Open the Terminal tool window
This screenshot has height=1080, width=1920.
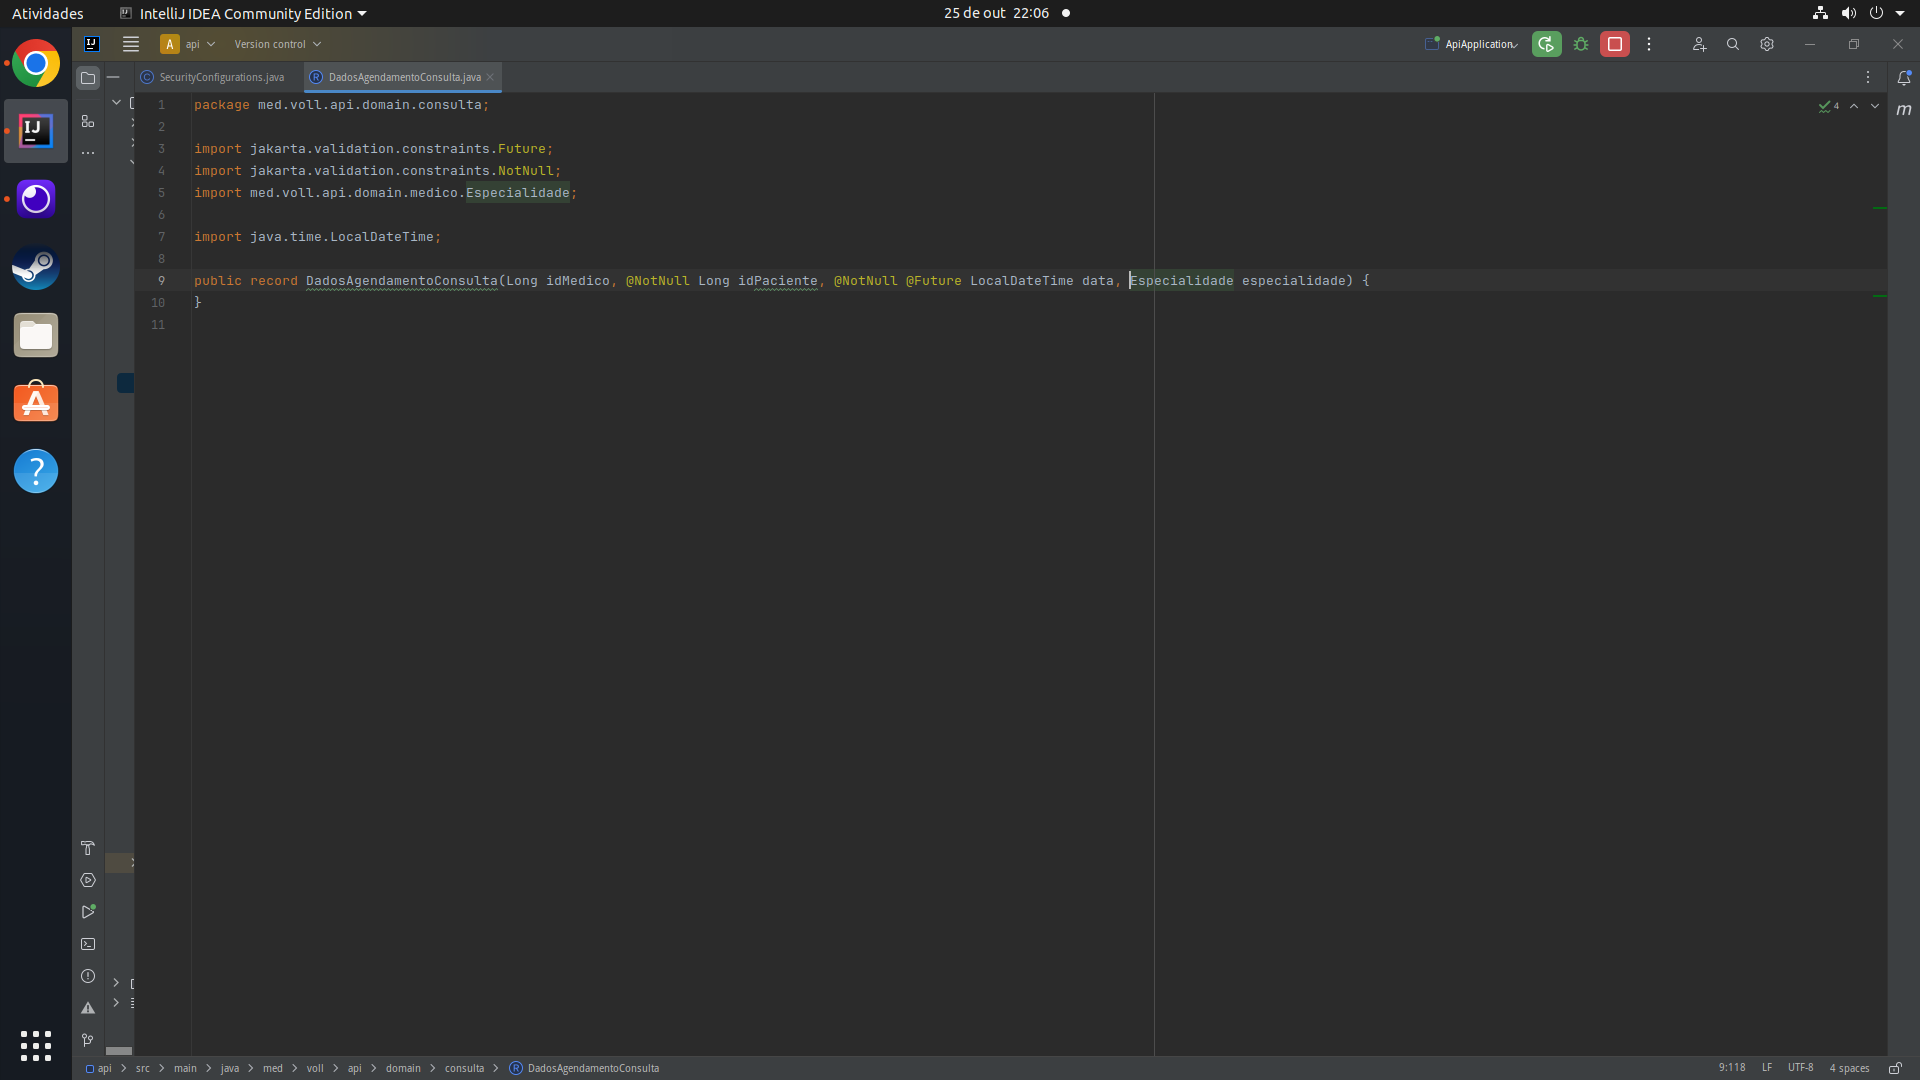tap(88, 944)
